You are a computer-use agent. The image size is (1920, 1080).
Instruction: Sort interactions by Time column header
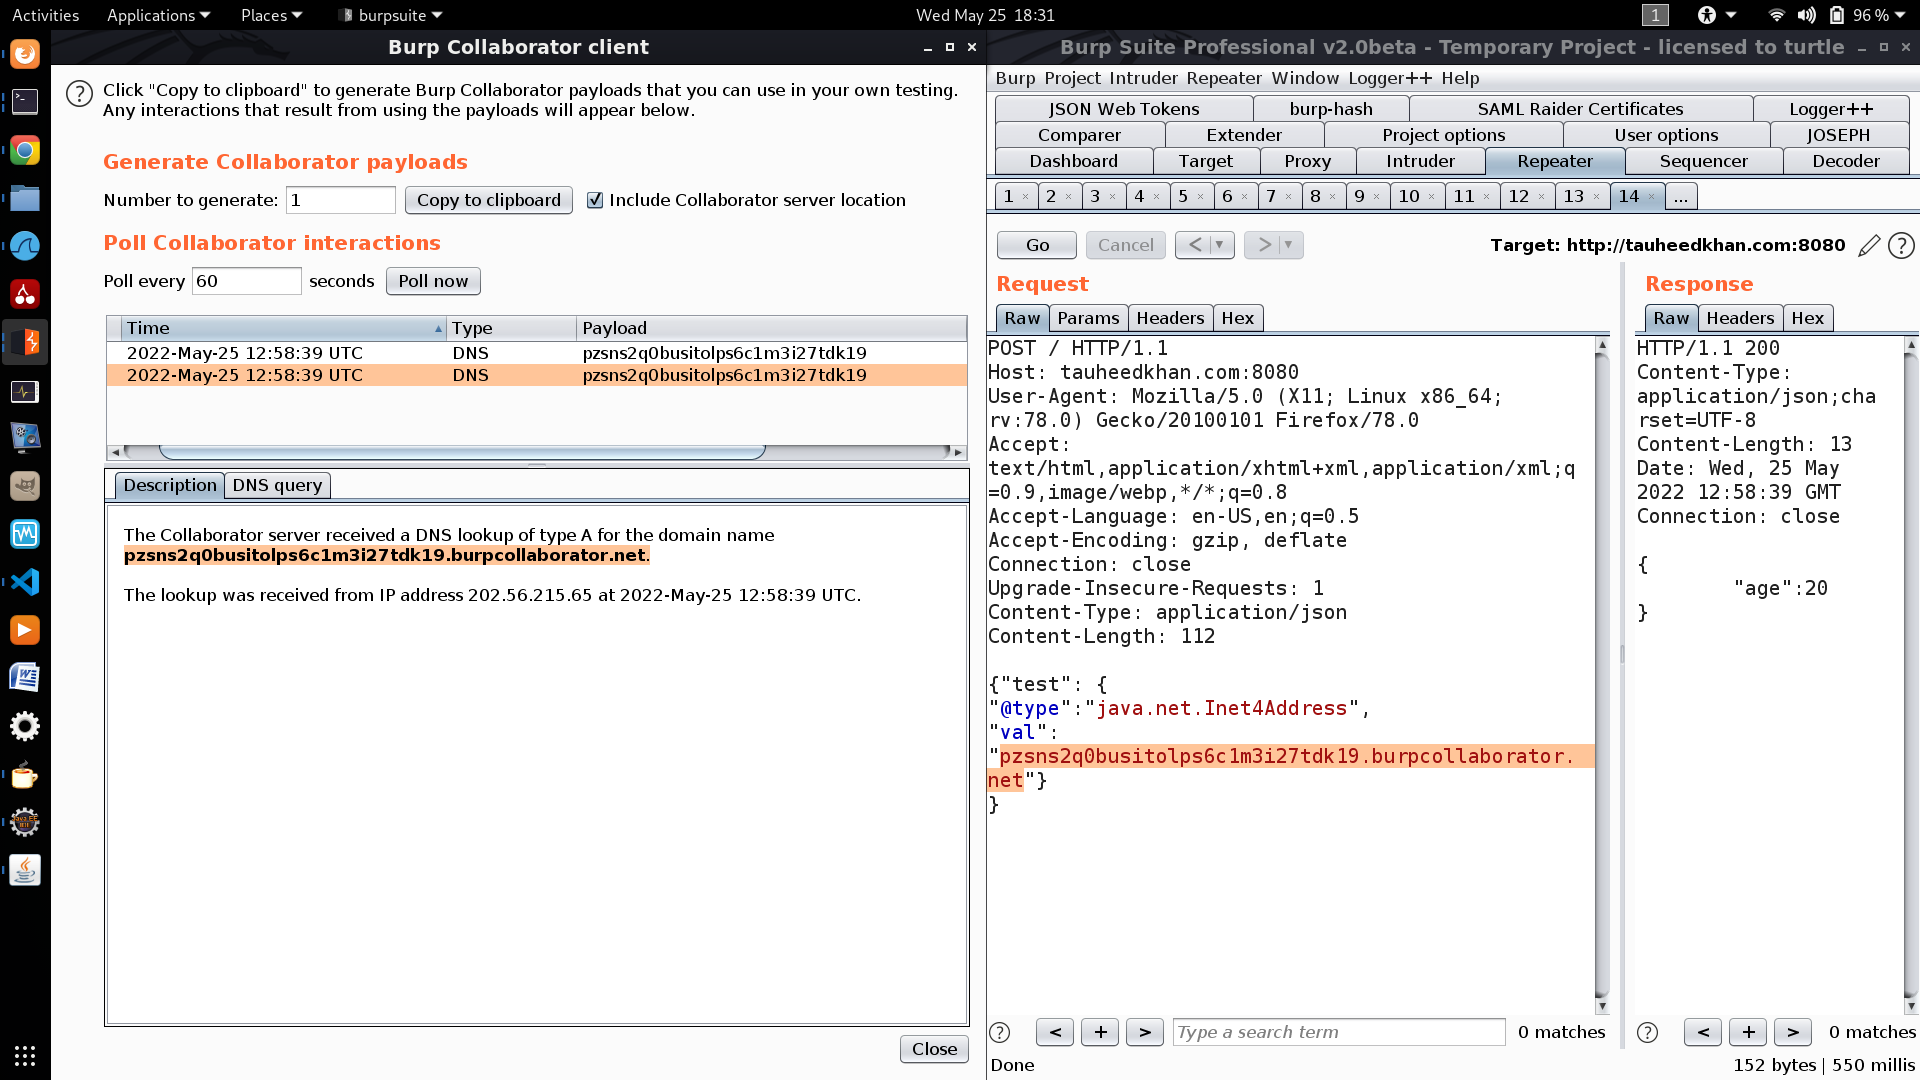pyautogui.click(x=283, y=328)
